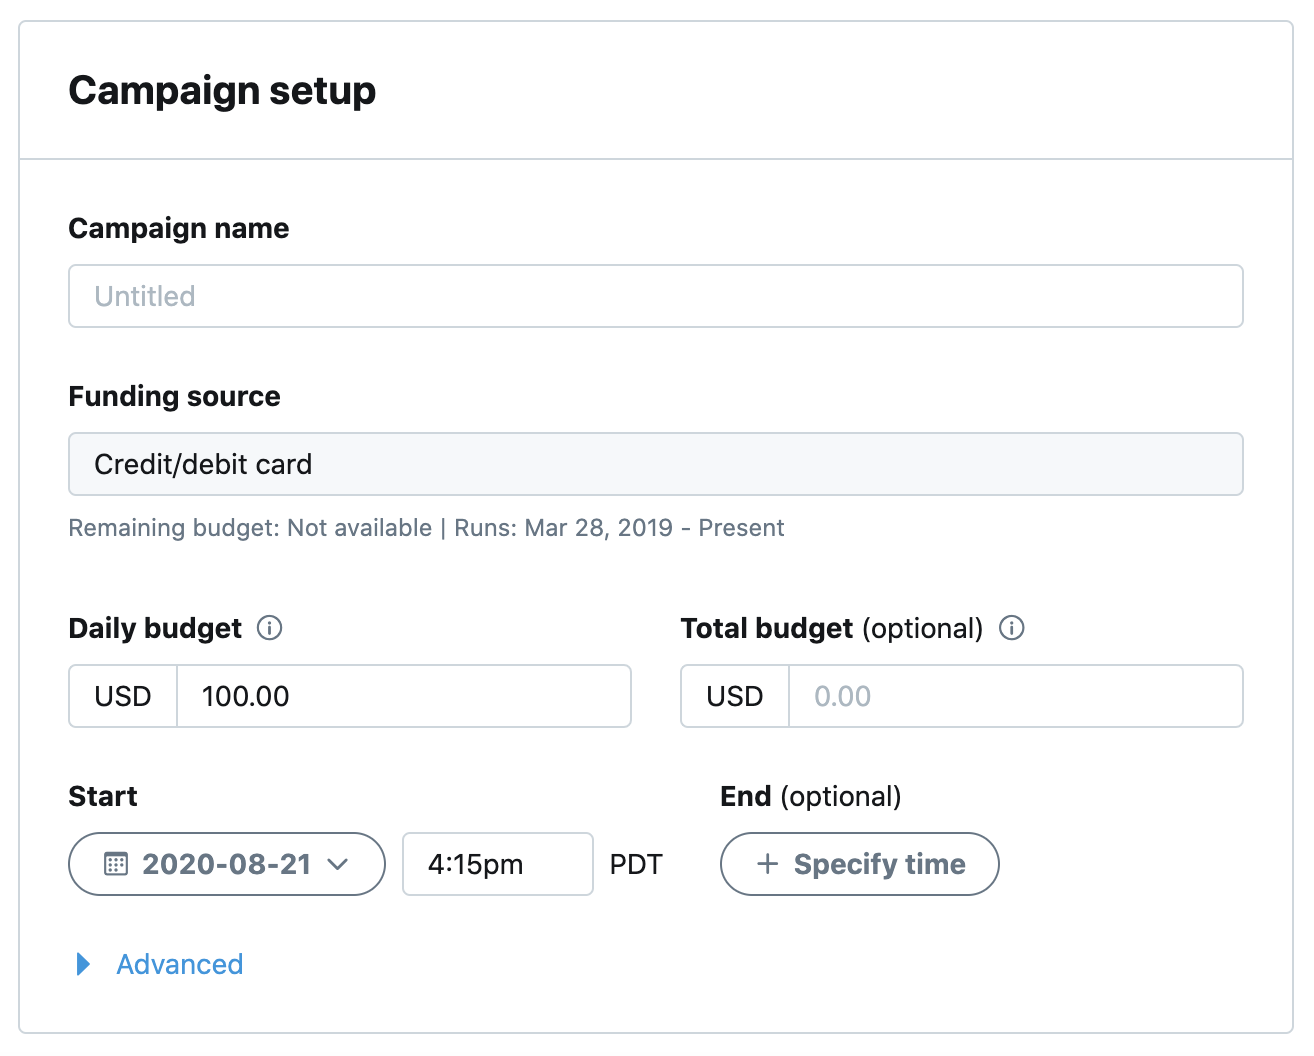1314x1056 pixels.
Task: Click the Daily budget amount field 100.00
Action: click(403, 696)
